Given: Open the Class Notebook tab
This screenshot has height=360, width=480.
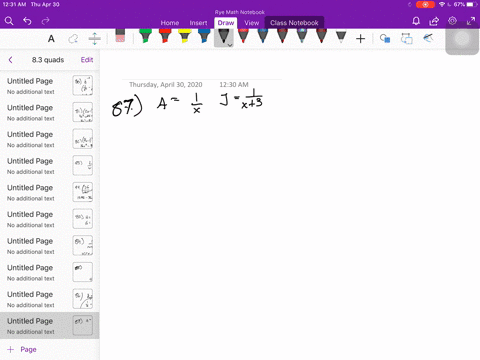Looking at the screenshot, I should pyautogui.click(x=294, y=23).
